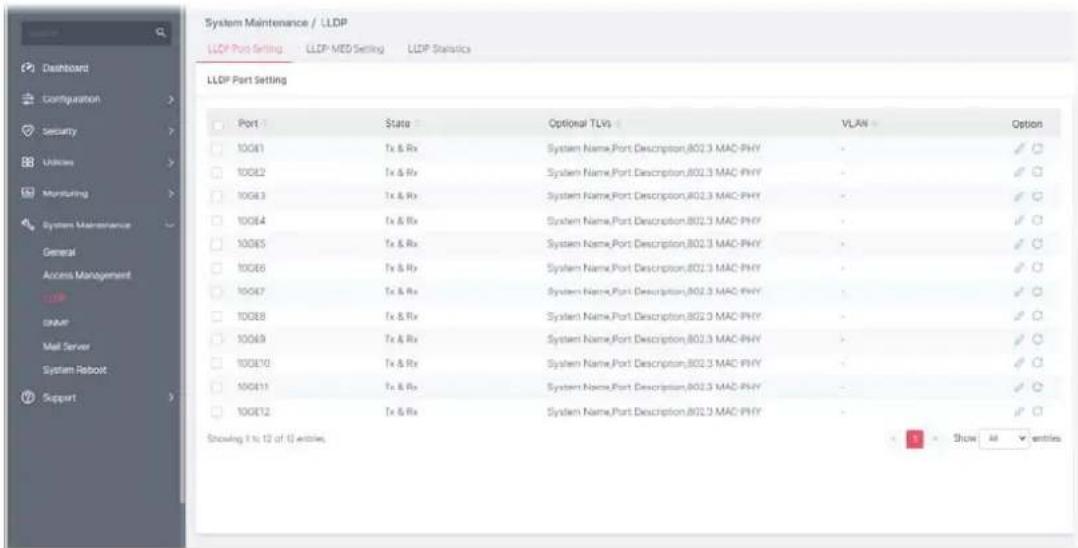
Task: Sort table by Port column
Action: point(251,124)
